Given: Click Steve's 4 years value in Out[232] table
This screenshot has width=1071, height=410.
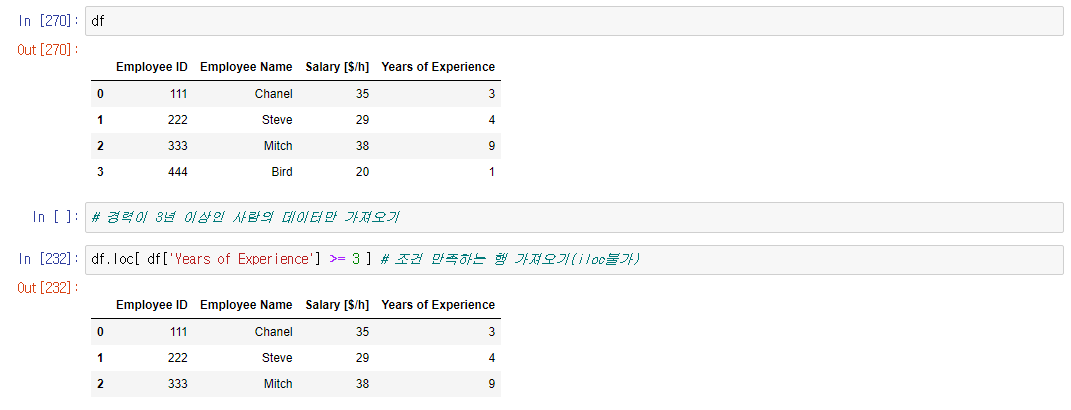Looking at the screenshot, I should [492, 358].
